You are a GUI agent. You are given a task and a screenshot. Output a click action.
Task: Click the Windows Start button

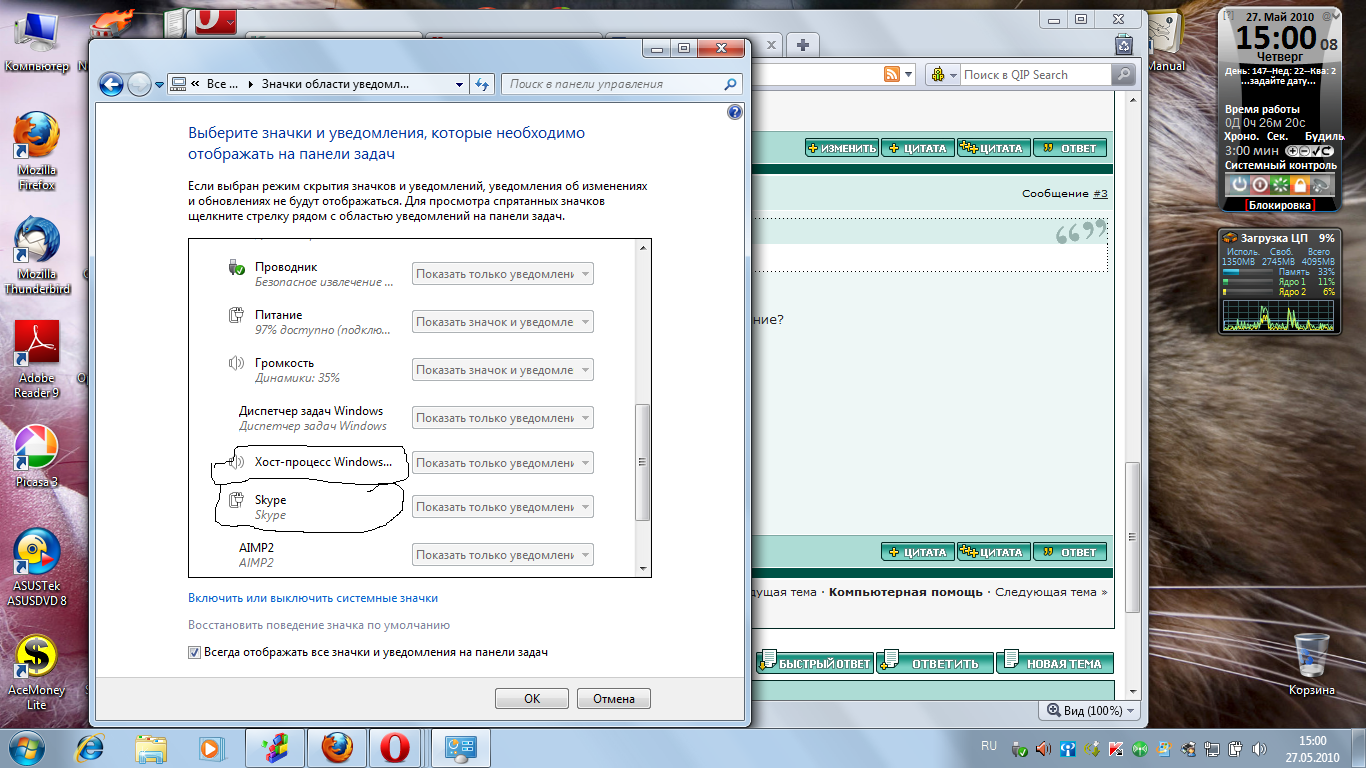pos(27,747)
